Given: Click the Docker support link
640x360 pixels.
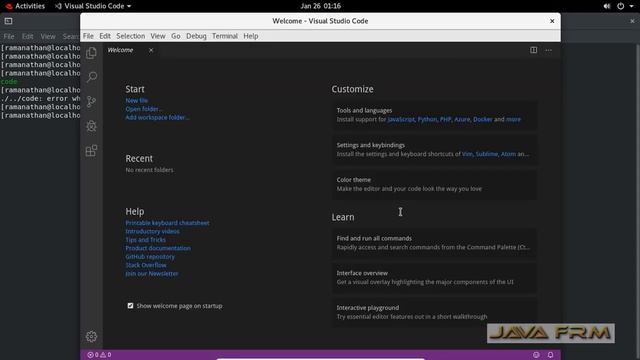Looking at the screenshot, I should 483,120.
